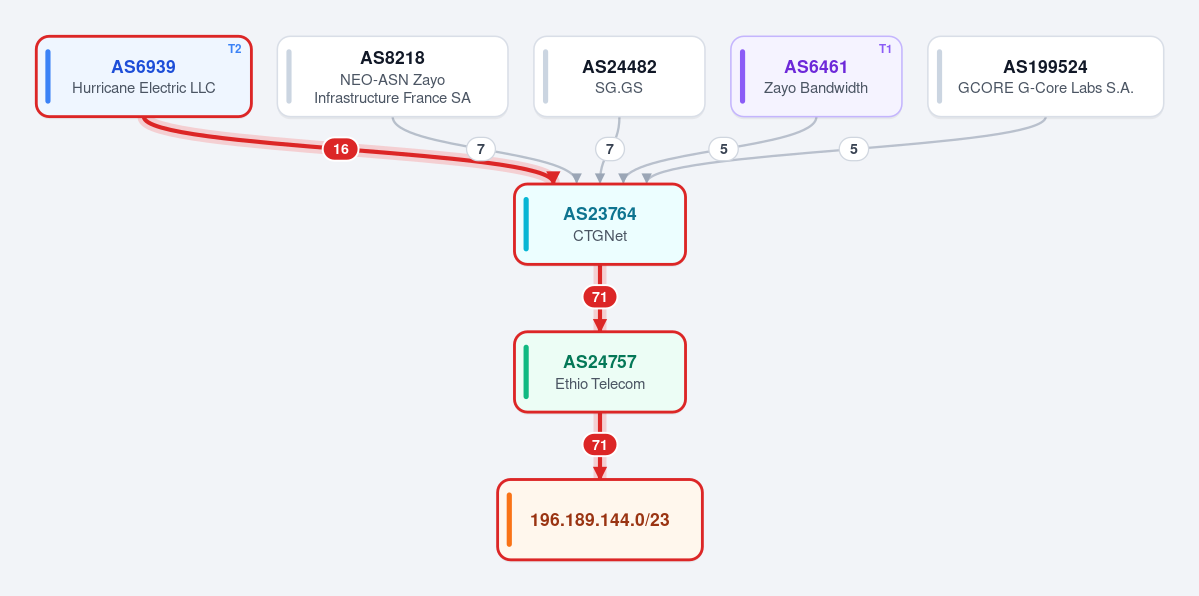The height and width of the screenshot is (596, 1199).
Task: Select the AS199524 GCORE G-Core Labs node
Action: 1045,77
